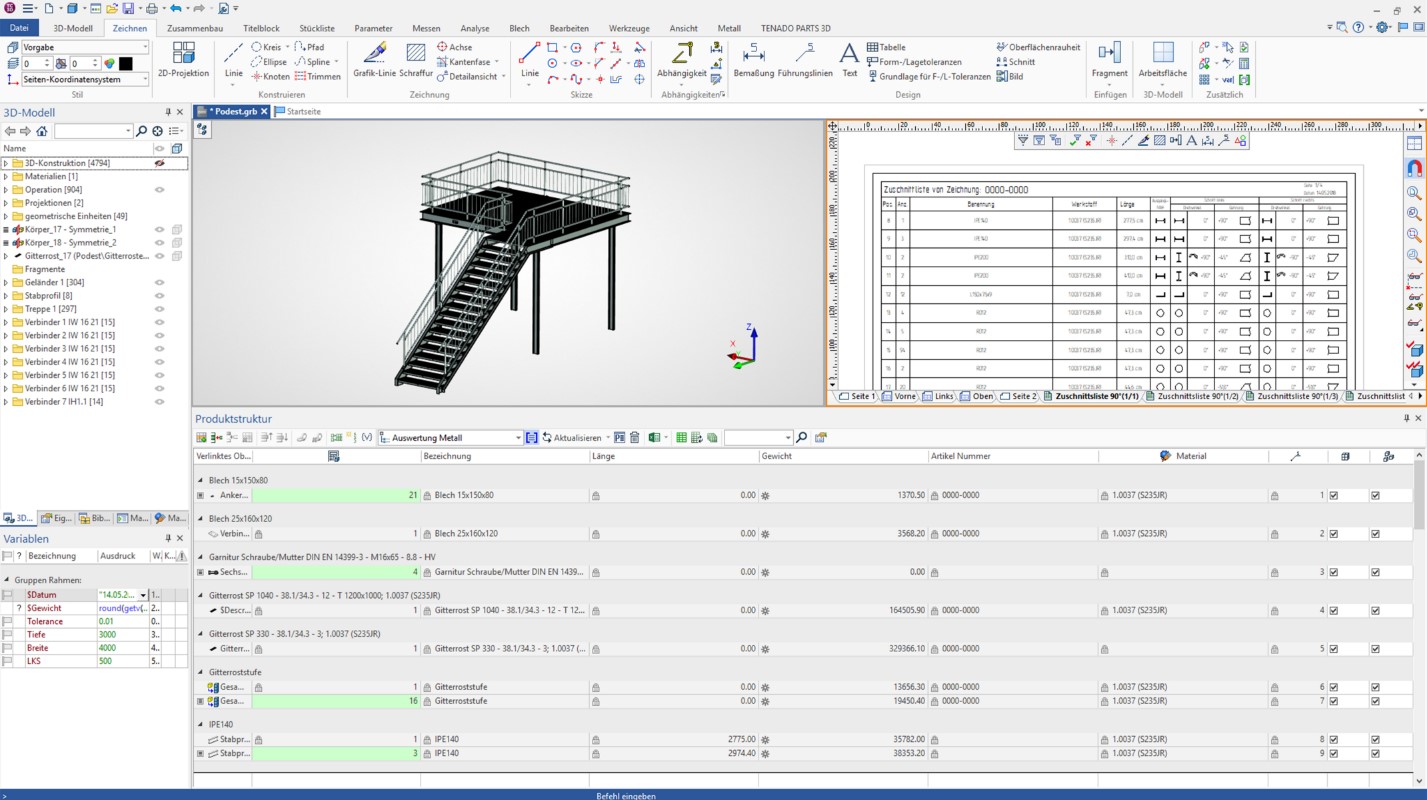Screen dimensions: 1427x800
Task: Click the Material column header
Action: (1183, 456)
